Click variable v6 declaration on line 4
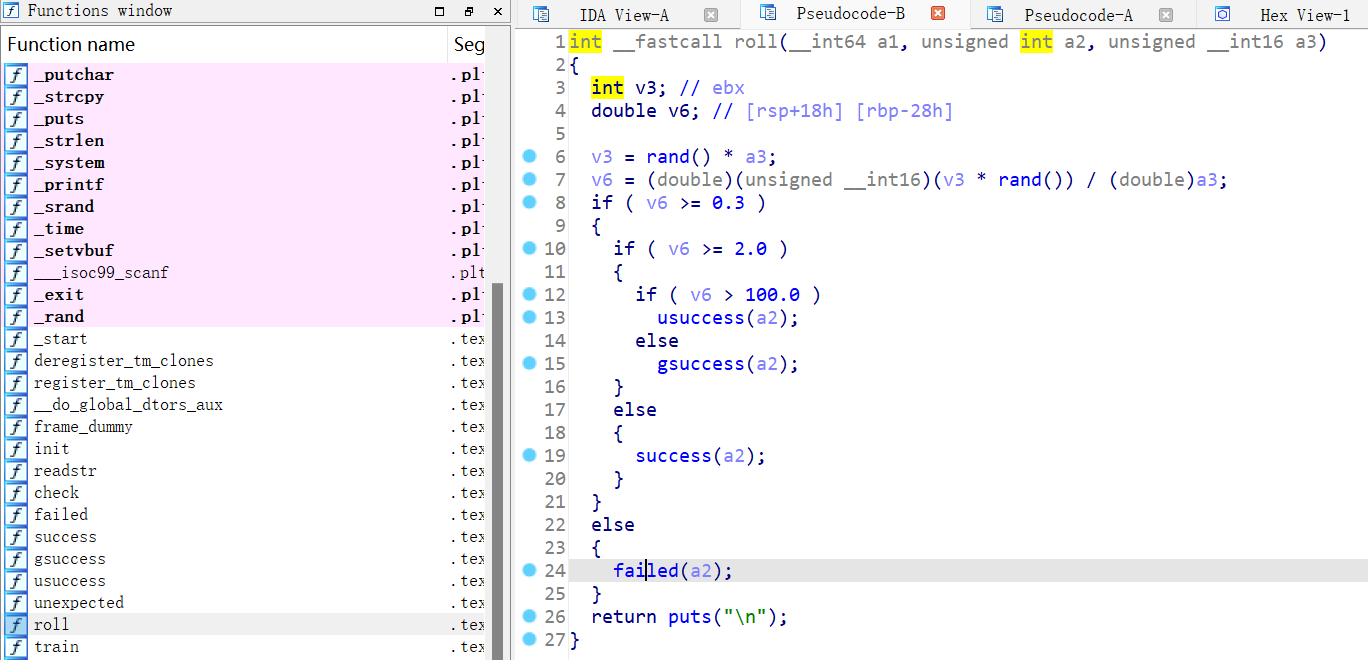The width and height of the screenshot is (1368, 660). click(x=679, y=111)
